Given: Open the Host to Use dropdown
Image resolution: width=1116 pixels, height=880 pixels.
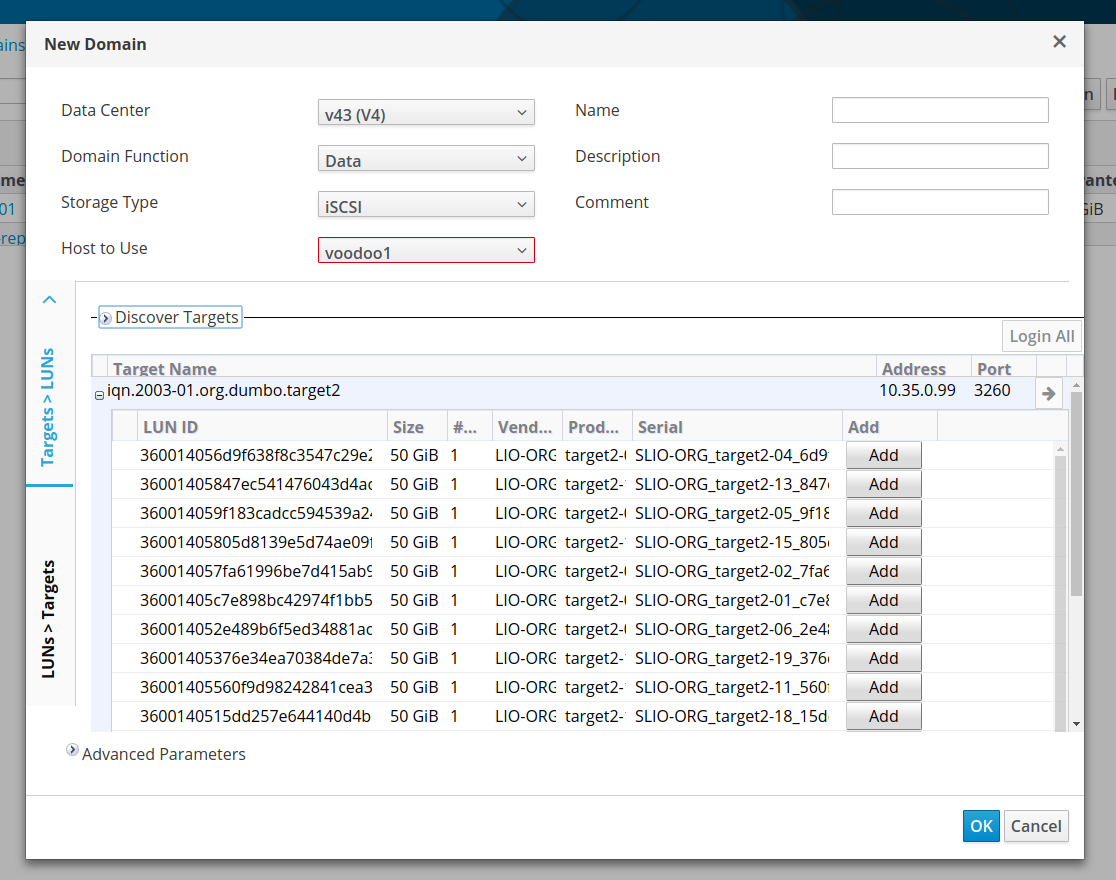Looking at the screenshot, I should click(425, 251).
